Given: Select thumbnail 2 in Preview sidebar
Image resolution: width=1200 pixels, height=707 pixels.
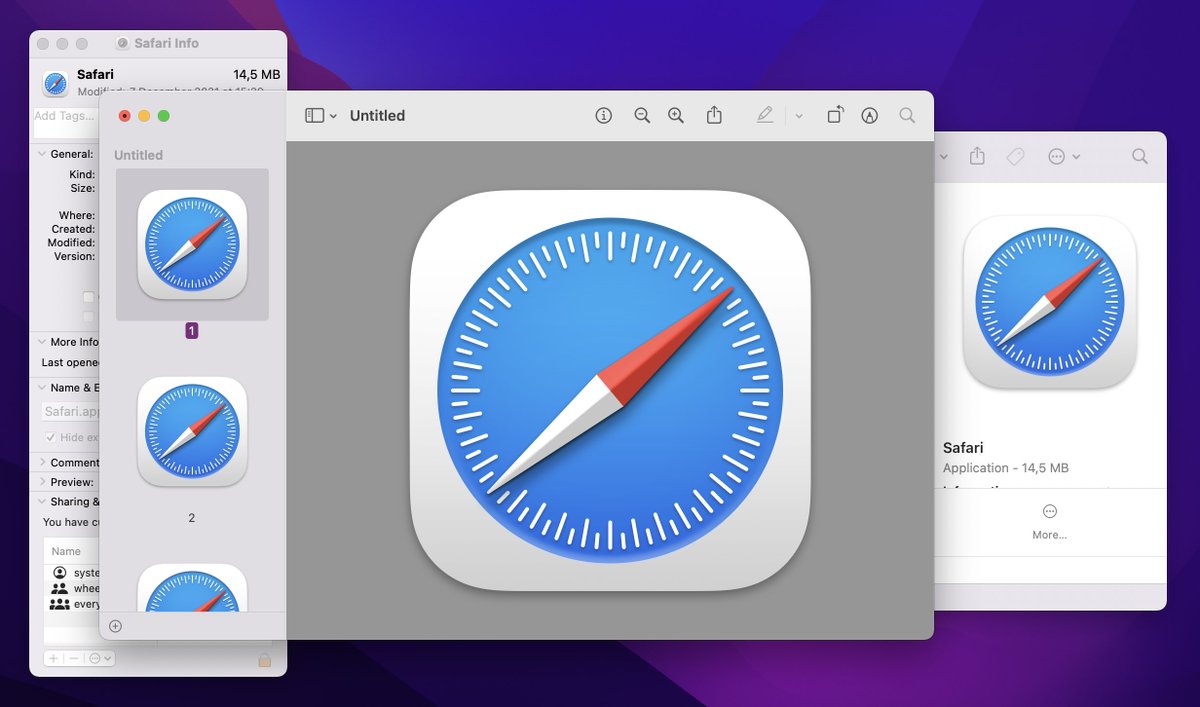Looking at the screenshot, I should pos(192,432).
